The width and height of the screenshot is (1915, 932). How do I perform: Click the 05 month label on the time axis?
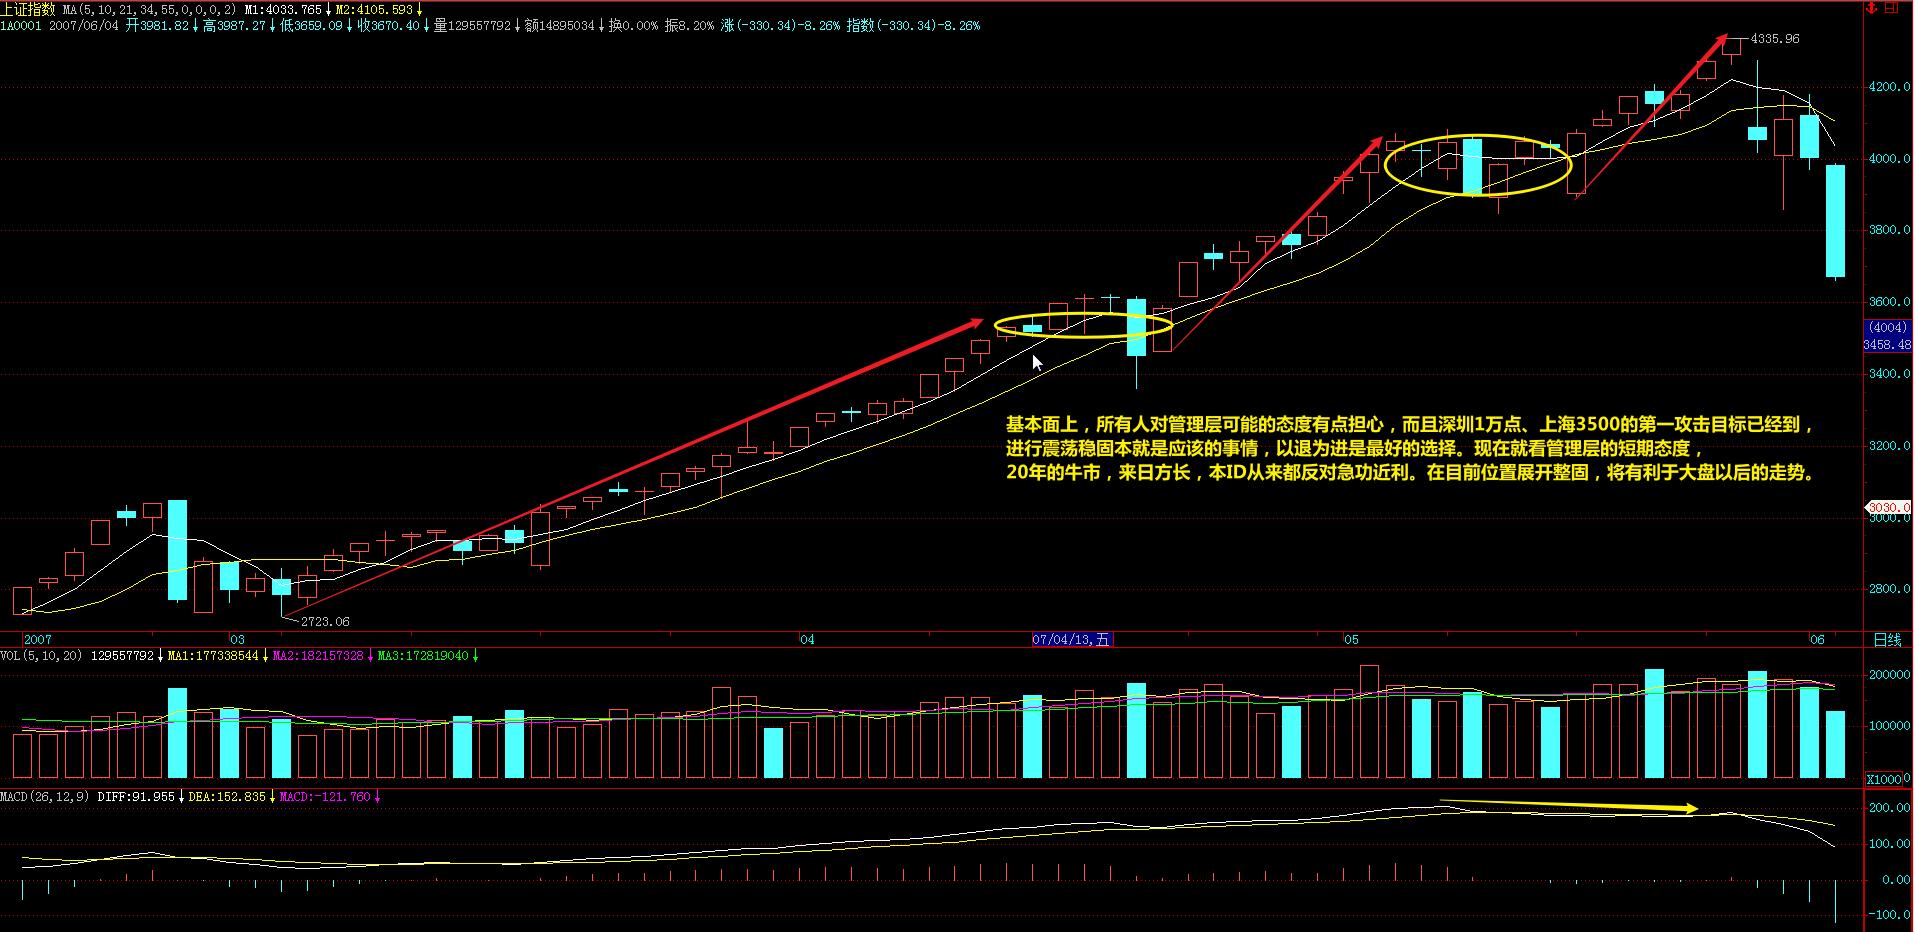1351,639
